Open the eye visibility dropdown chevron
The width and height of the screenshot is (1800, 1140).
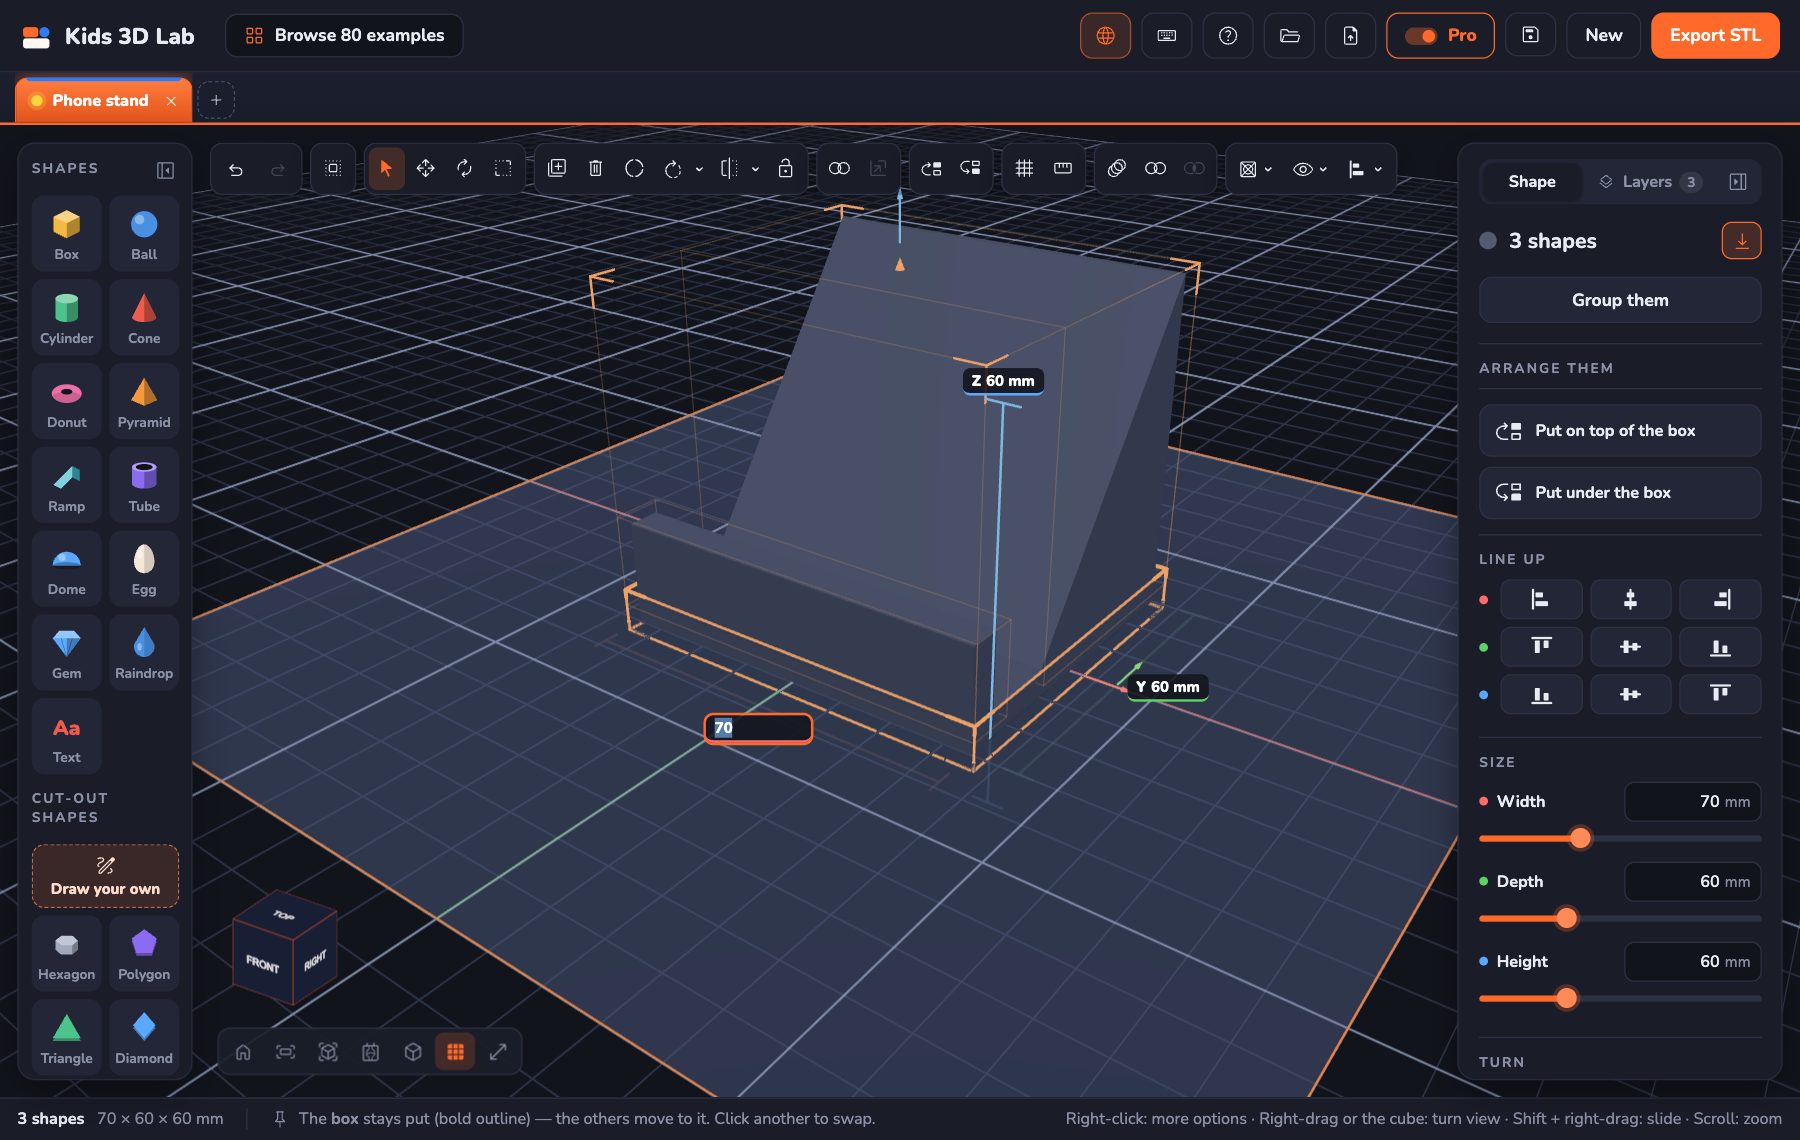[x=1323, y=169]
